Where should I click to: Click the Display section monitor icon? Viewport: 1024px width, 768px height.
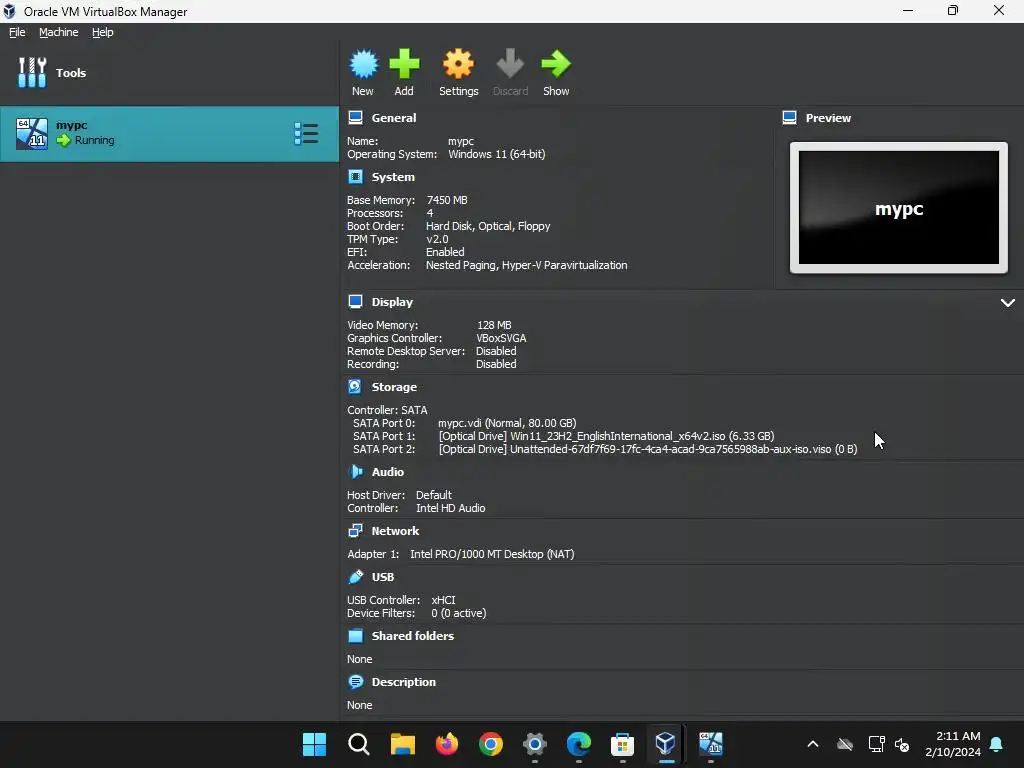click(x=355, y=302)
